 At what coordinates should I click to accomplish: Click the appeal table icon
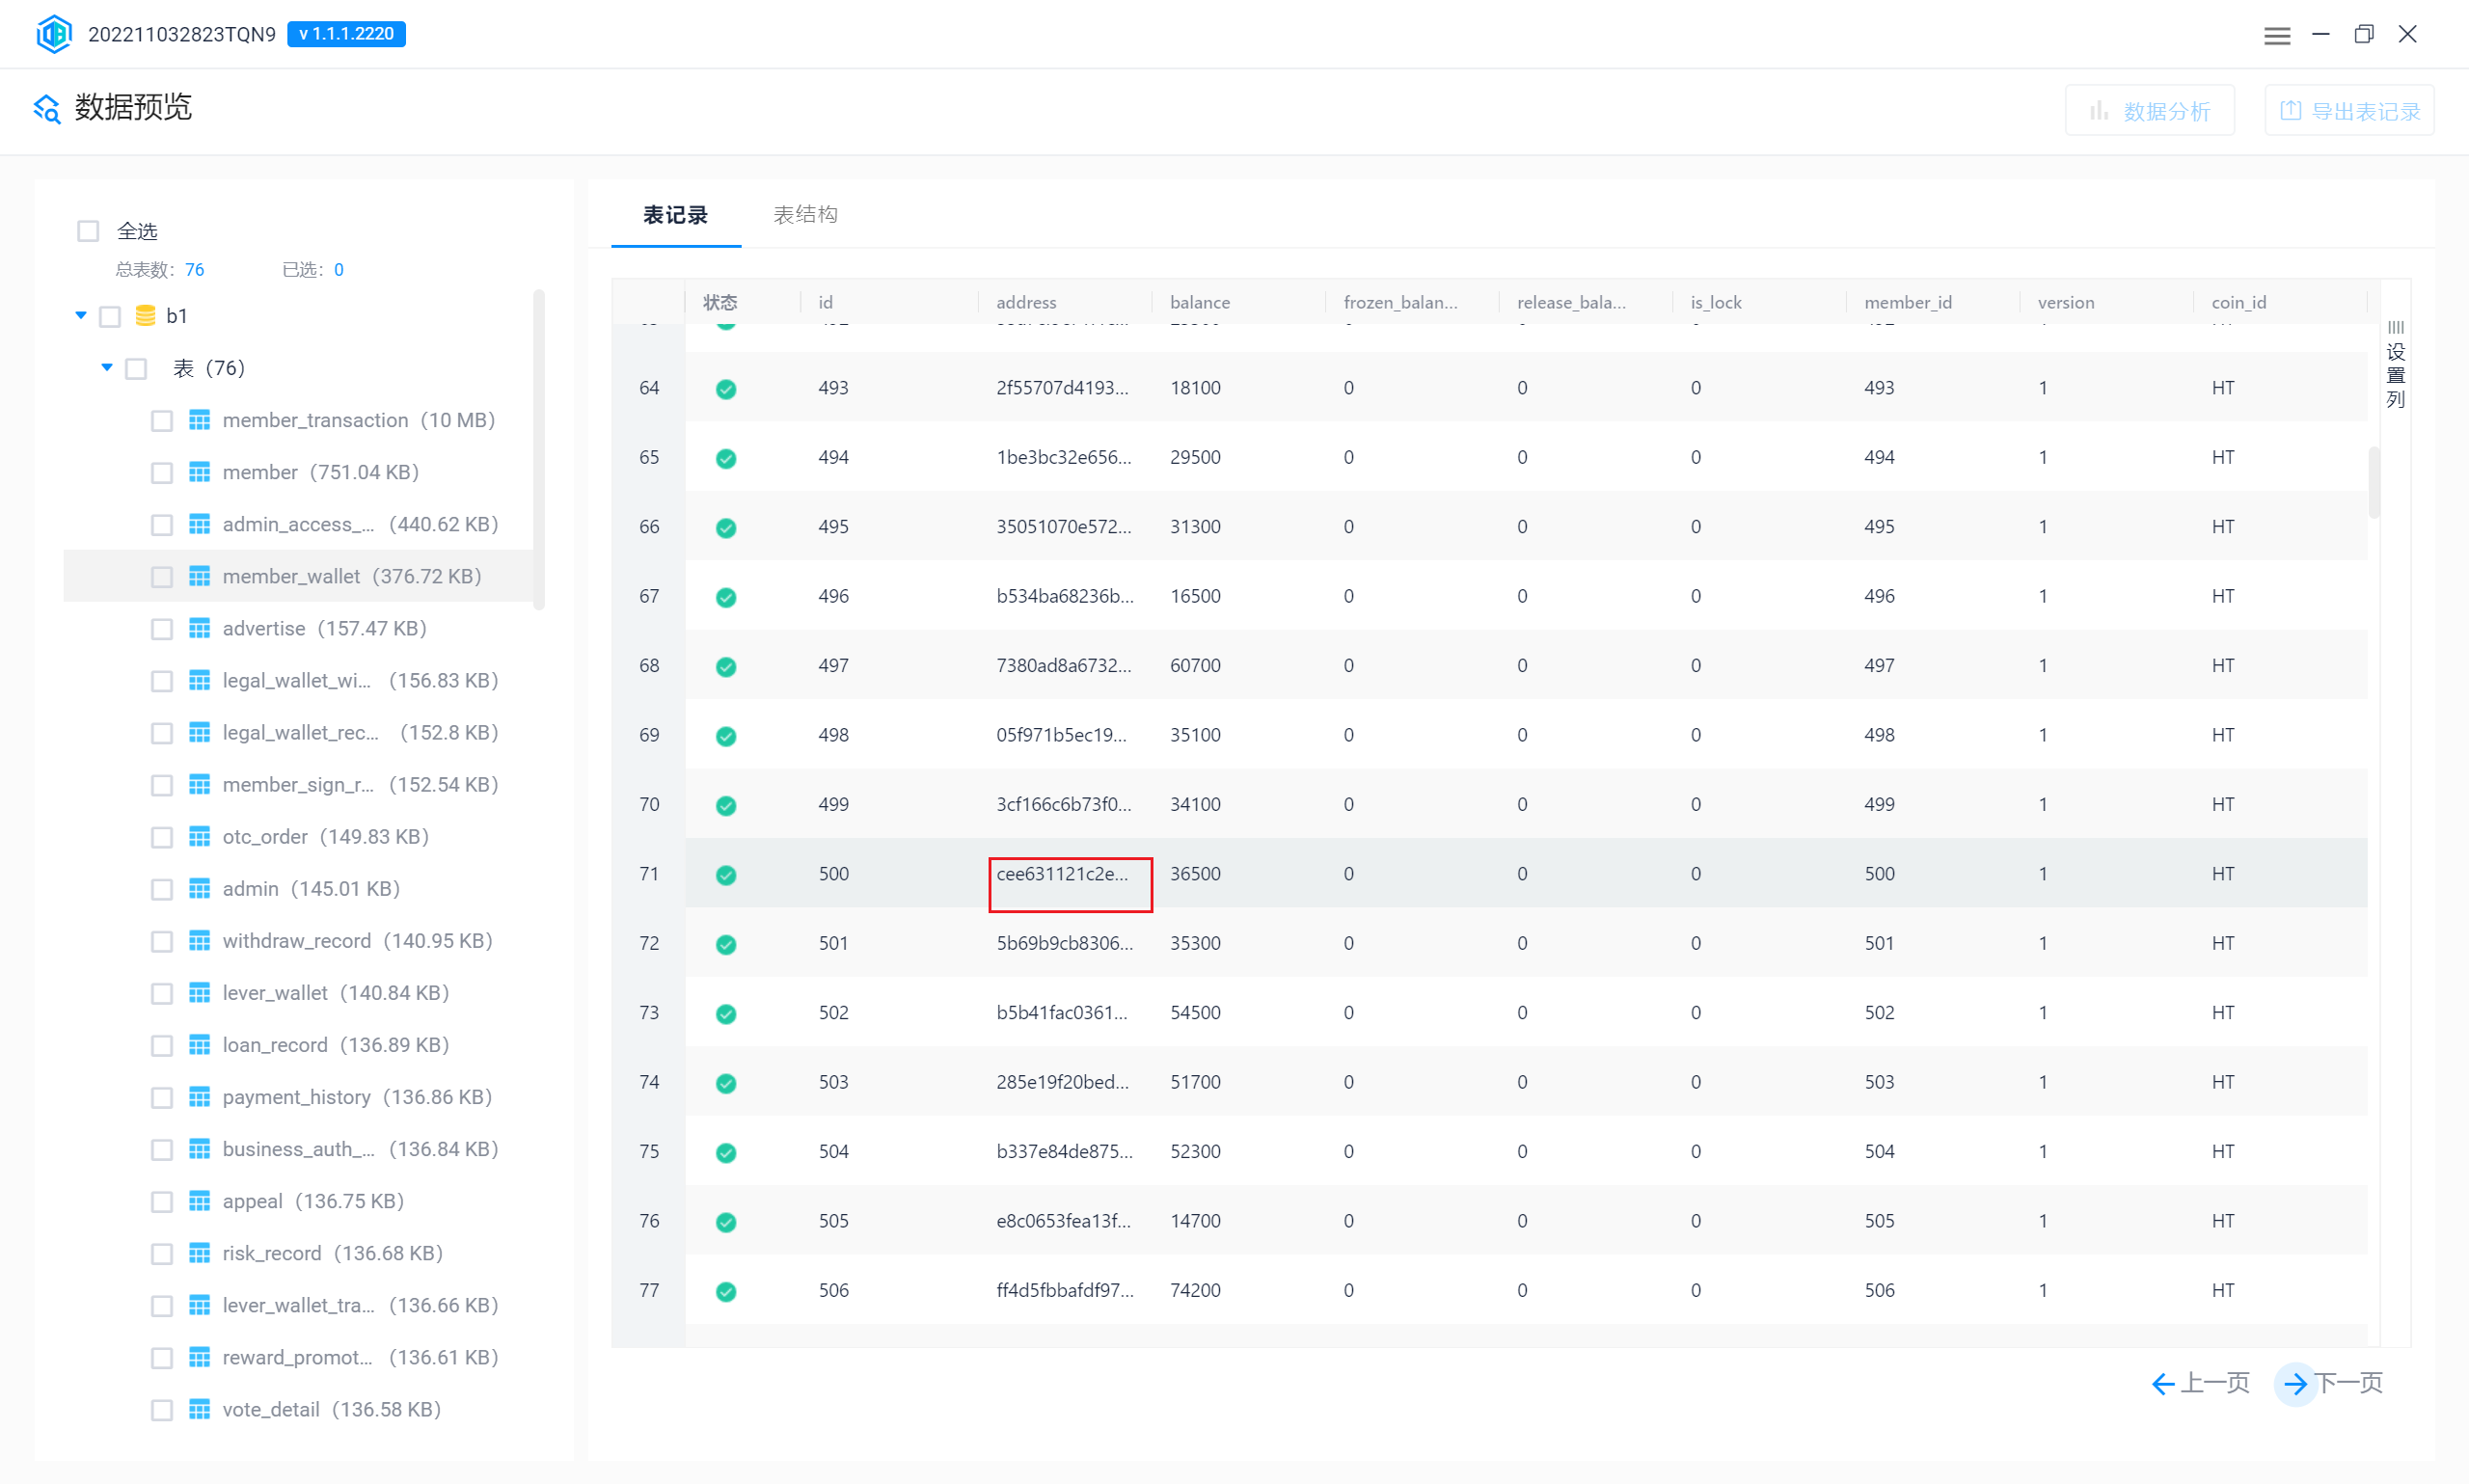(x=200, y=1200)
